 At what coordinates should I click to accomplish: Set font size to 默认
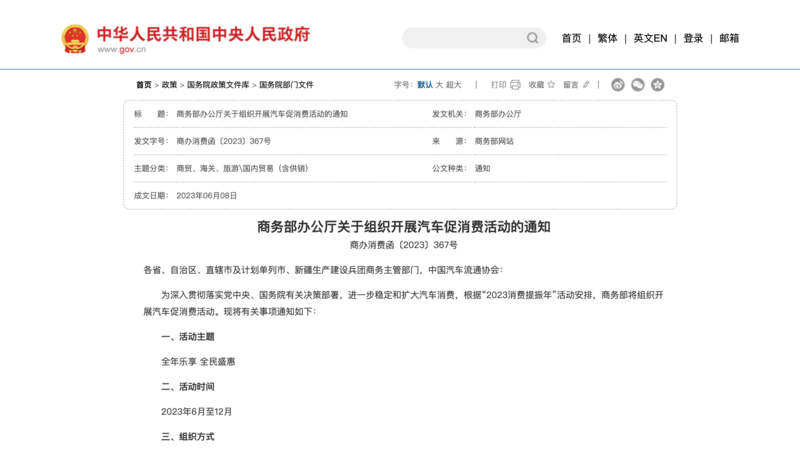(x=425, y=85)
